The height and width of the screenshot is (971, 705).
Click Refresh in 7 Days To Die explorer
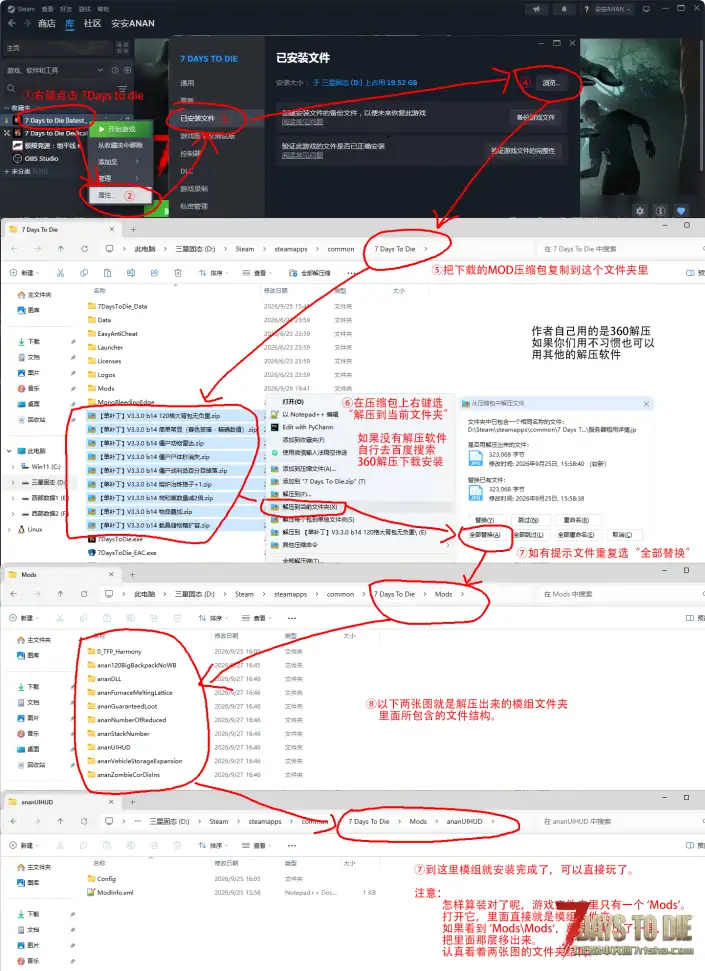[84, 249]
